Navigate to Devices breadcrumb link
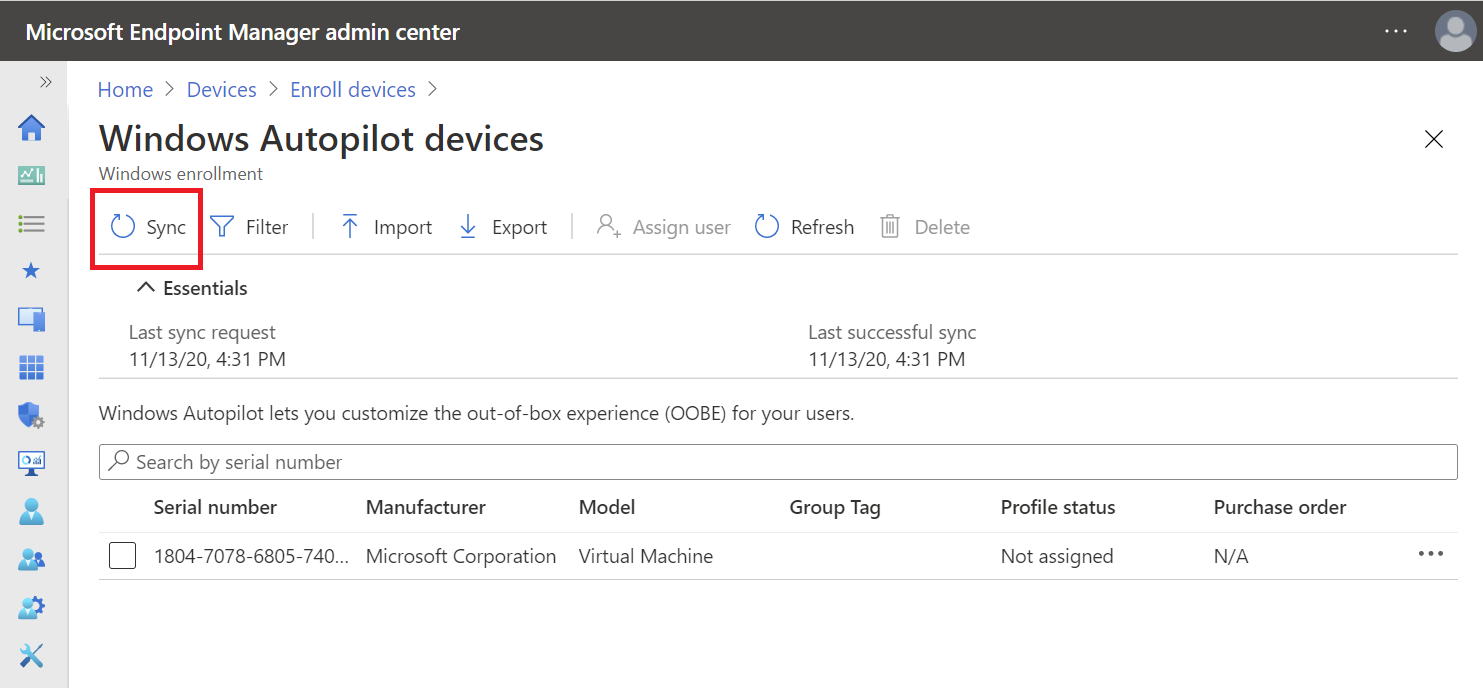The width and height of the screenshot is (1483, 688). coord(221,90)
